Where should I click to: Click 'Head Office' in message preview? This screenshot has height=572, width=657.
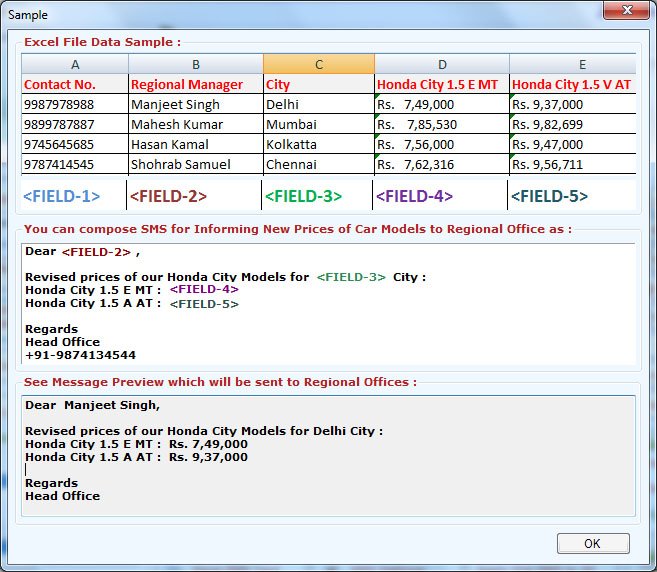coord(62,496)
